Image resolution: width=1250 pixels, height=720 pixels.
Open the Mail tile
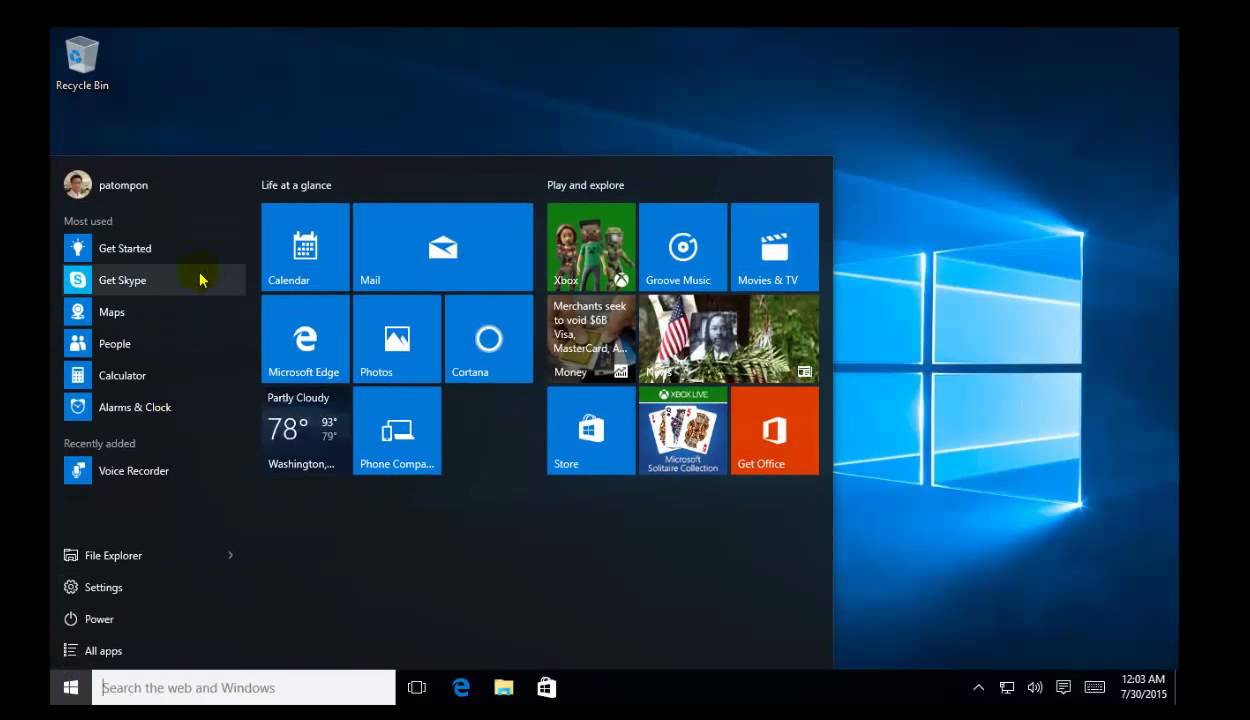tap(443, 247)
